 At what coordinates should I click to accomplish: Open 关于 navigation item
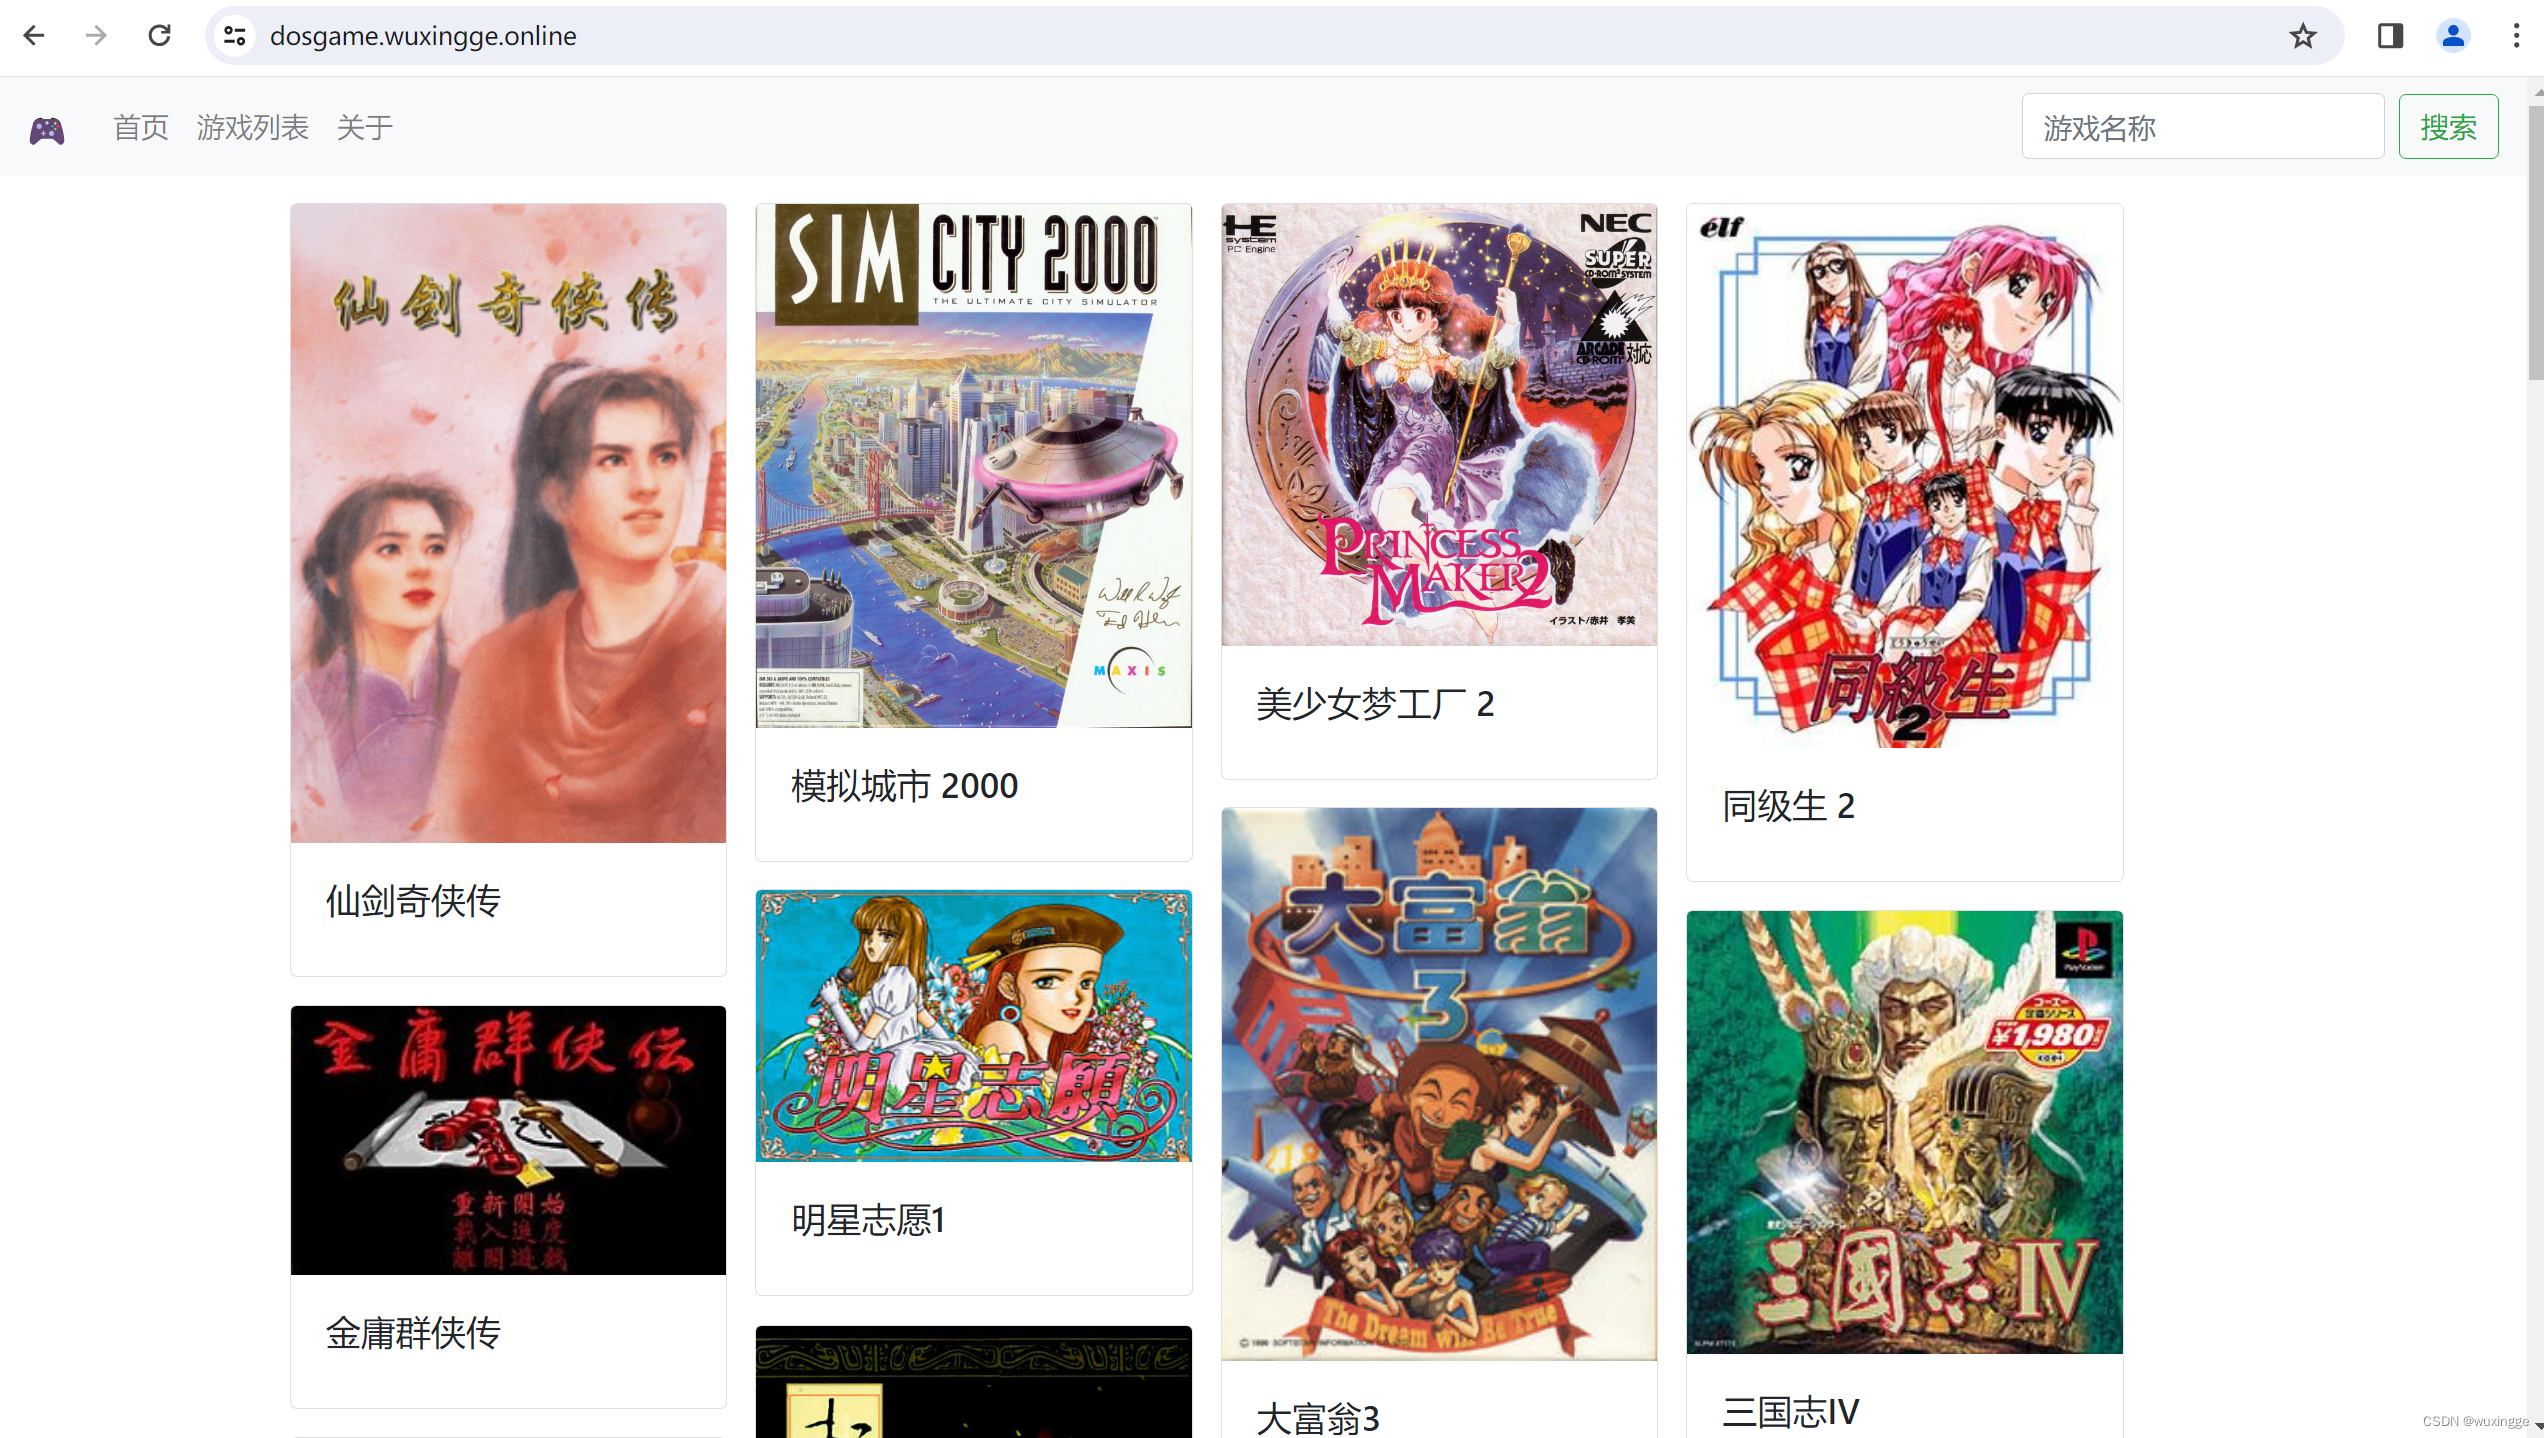pyautogui.click(x=365, y=128)
